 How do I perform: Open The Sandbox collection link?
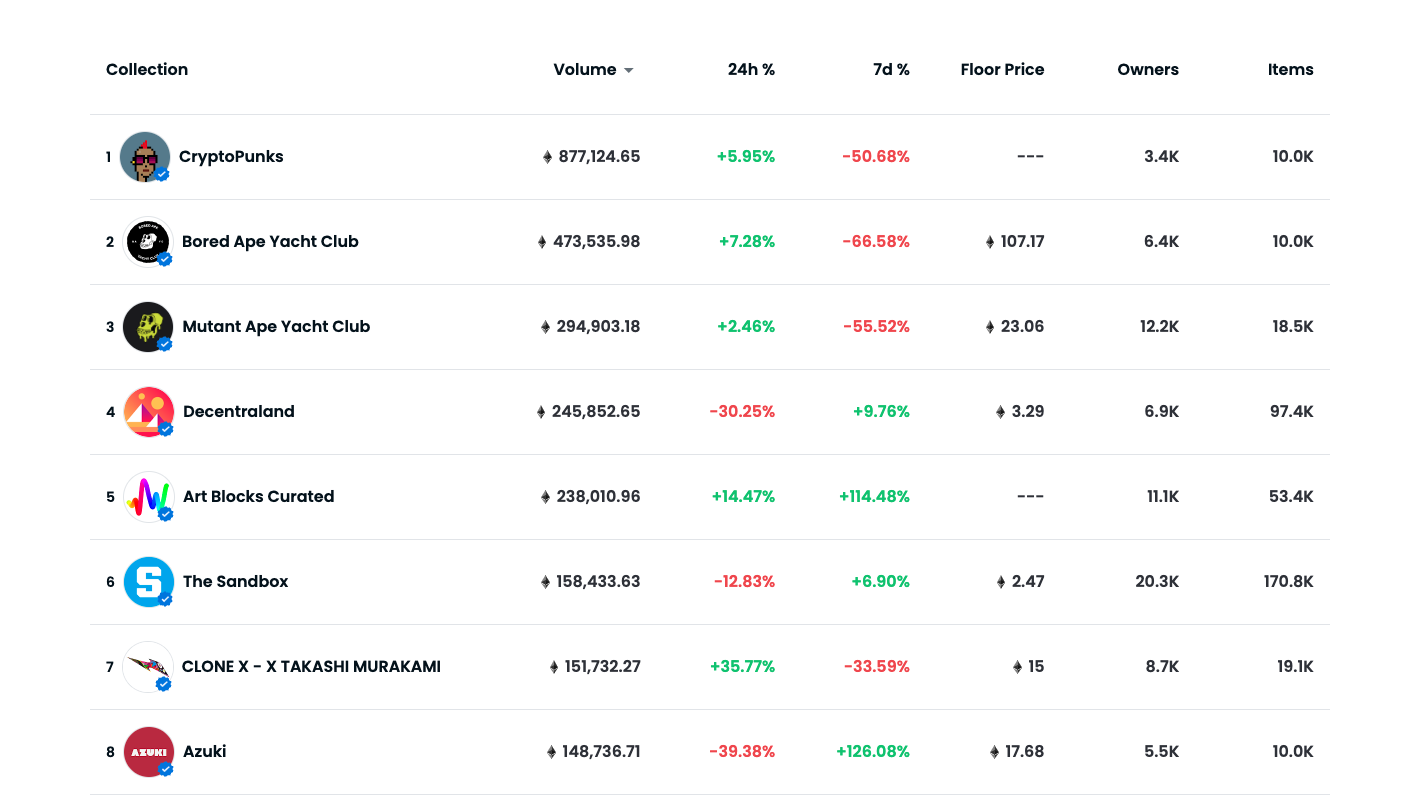[x=236, y=582]
